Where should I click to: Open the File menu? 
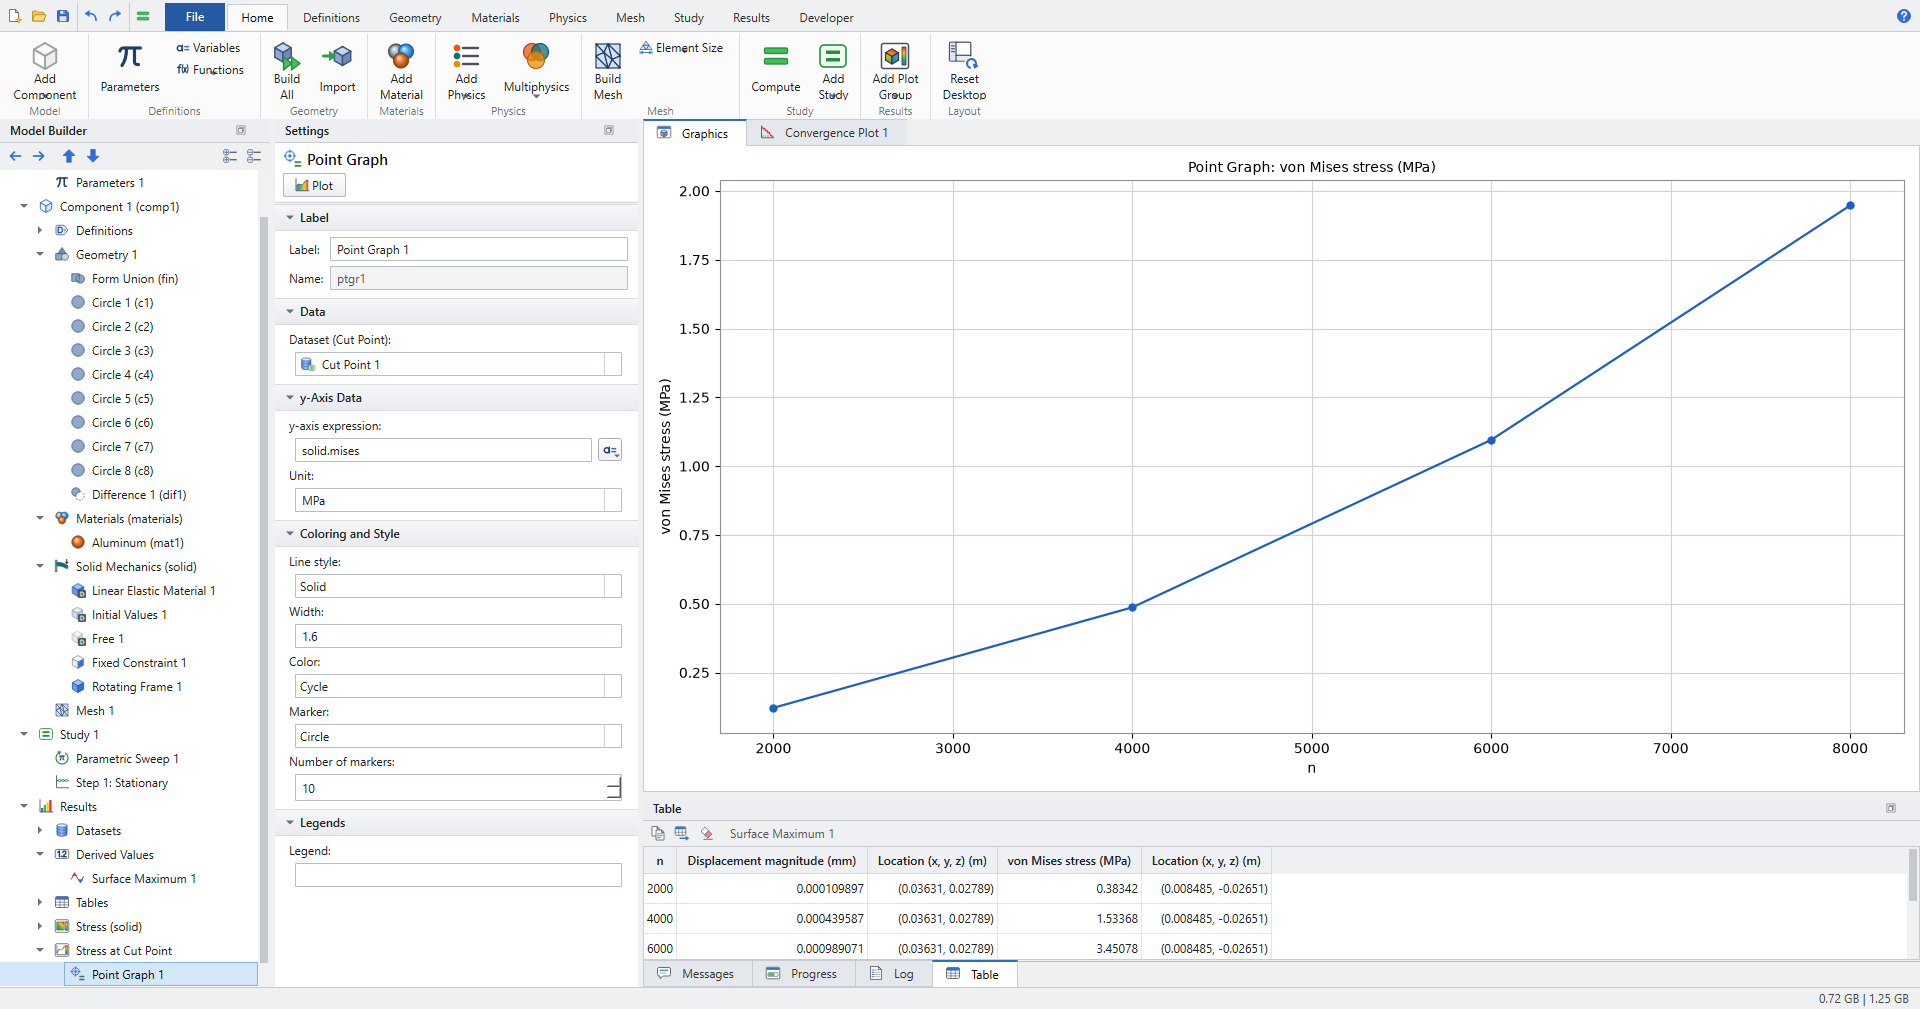coord(195,17)
